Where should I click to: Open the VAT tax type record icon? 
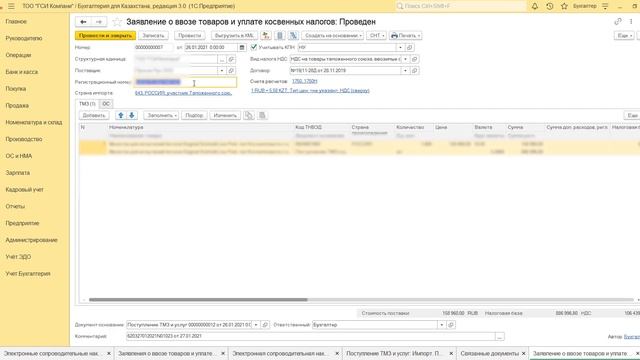pyautogui.click(x=415, y=59)
